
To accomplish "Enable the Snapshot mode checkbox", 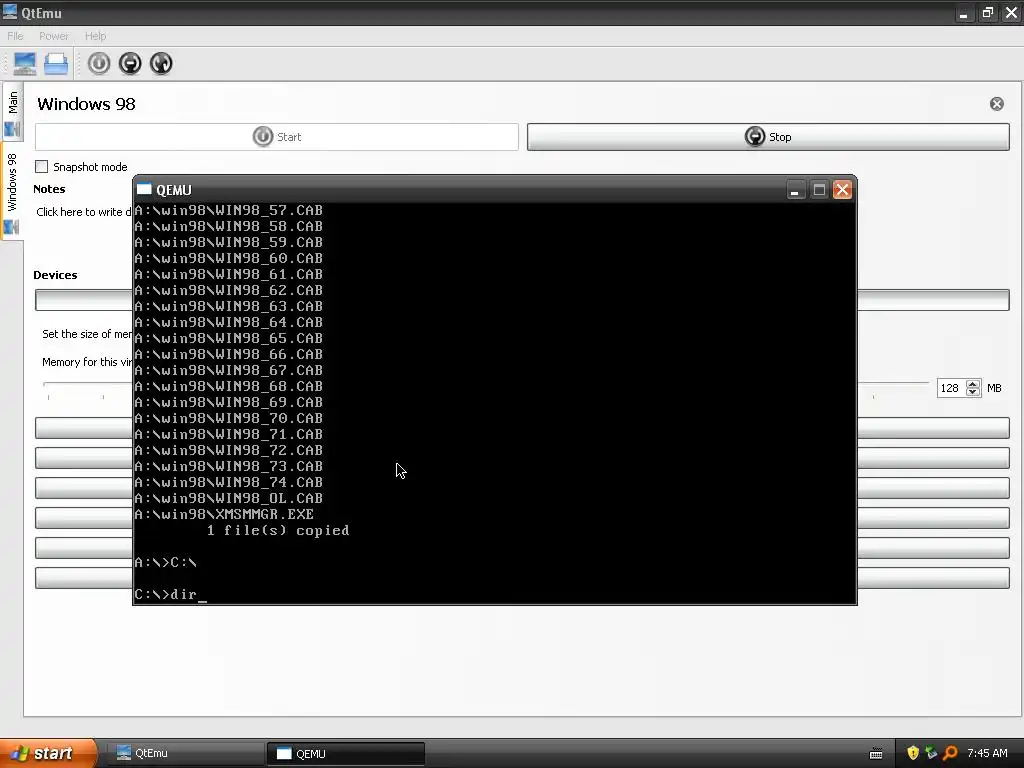I will (42, 167).
